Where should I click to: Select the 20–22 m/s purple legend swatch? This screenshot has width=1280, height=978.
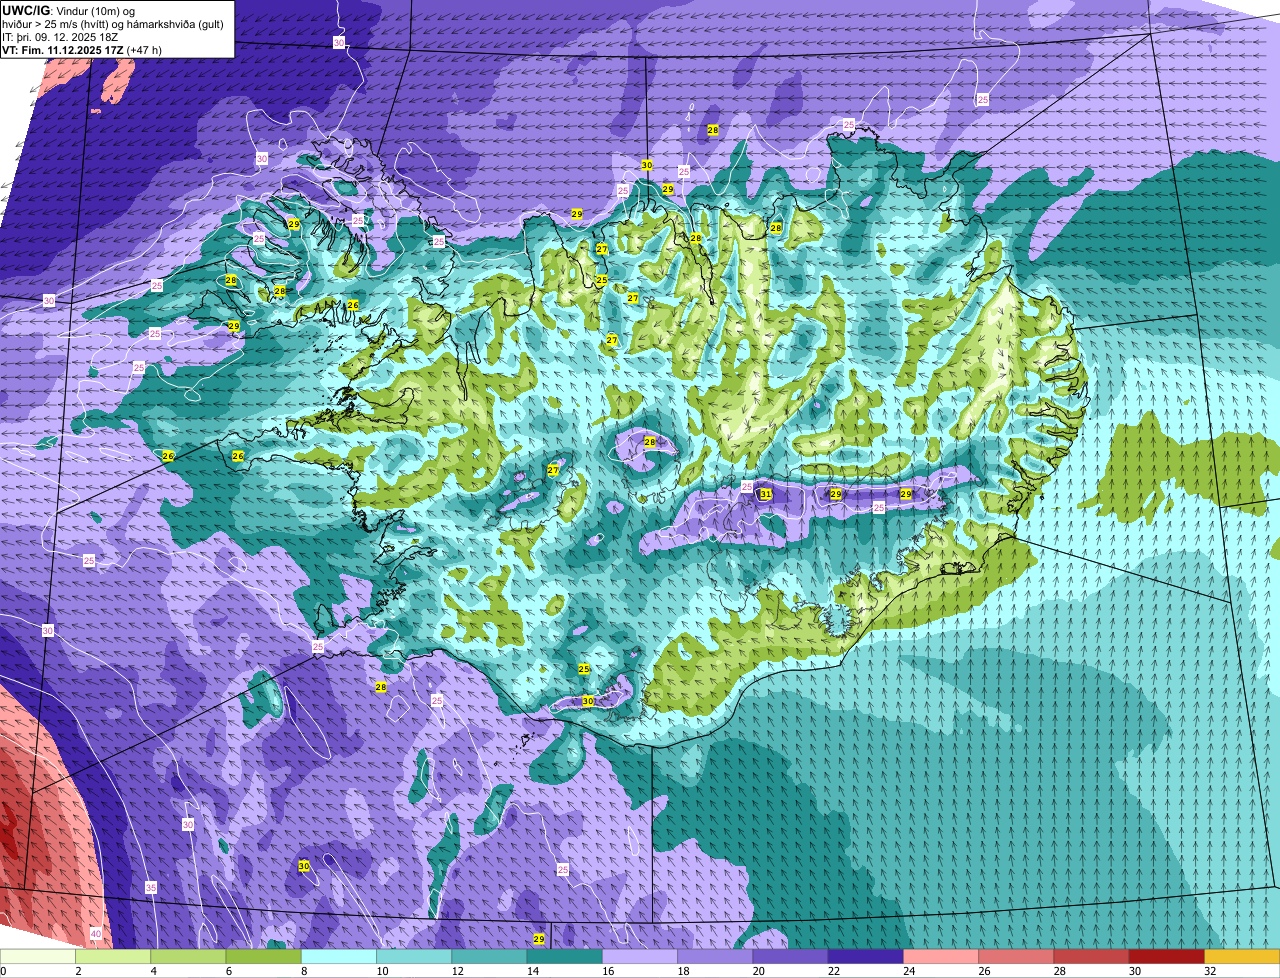790,957
